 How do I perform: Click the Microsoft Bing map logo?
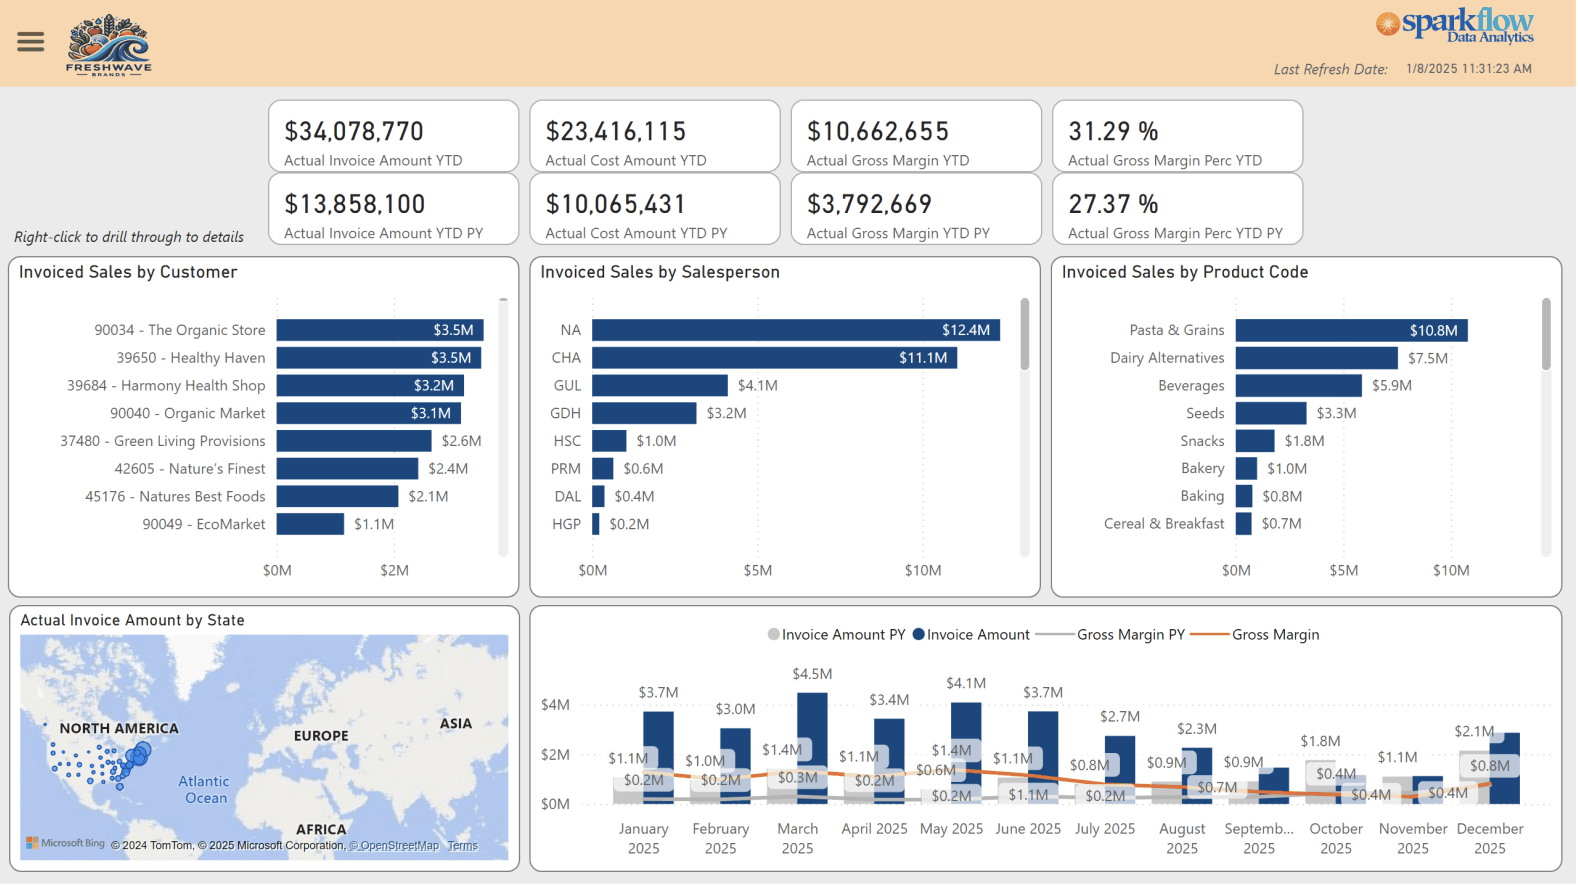[66, 845]
